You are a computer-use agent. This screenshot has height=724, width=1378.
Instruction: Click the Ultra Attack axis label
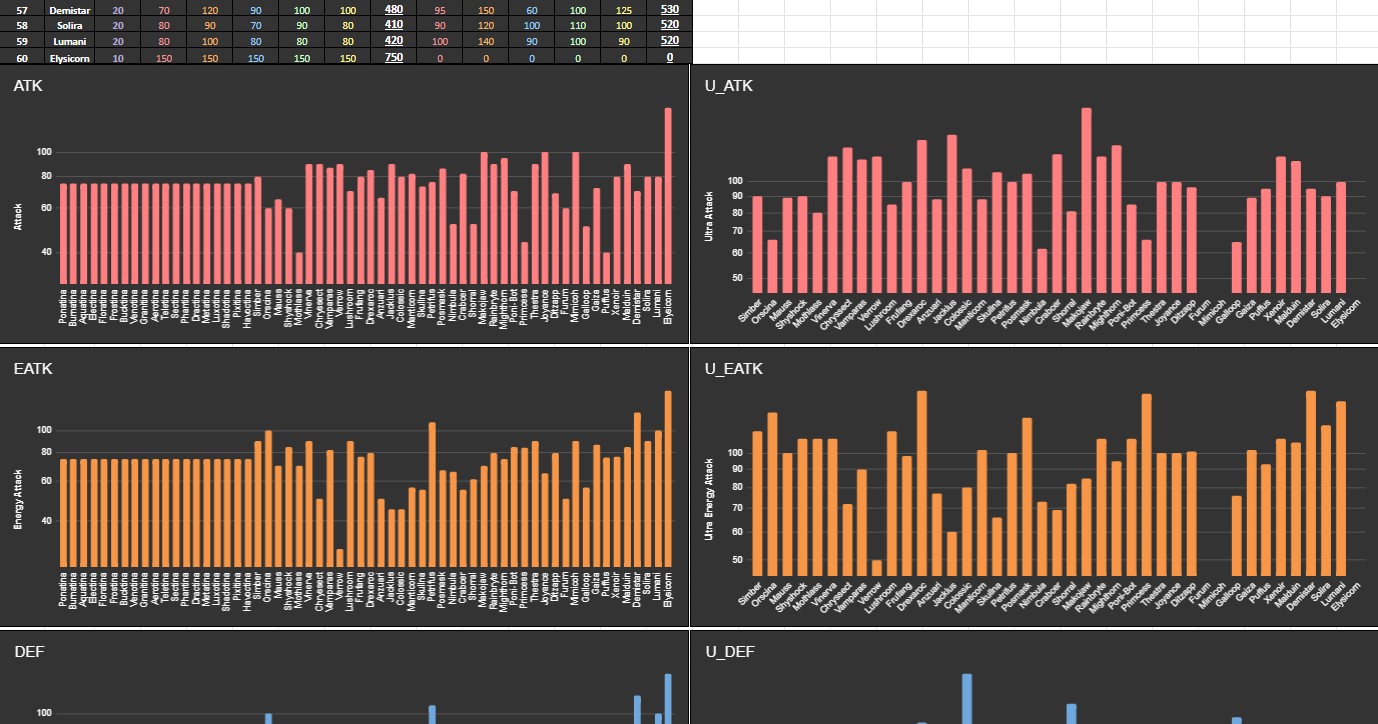coord(709,217)
